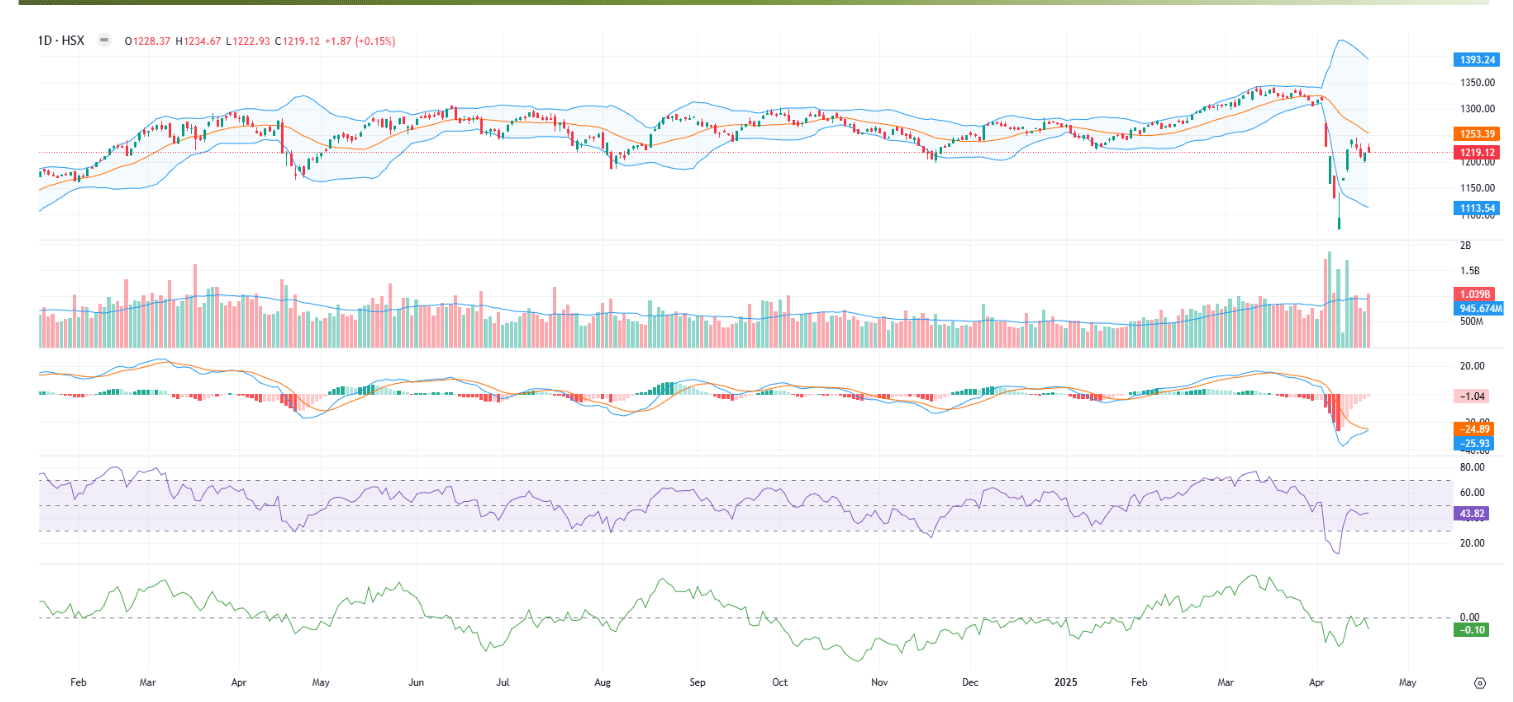
Task: Select the orange 1253.39 basis price label
Action: 1475,134
